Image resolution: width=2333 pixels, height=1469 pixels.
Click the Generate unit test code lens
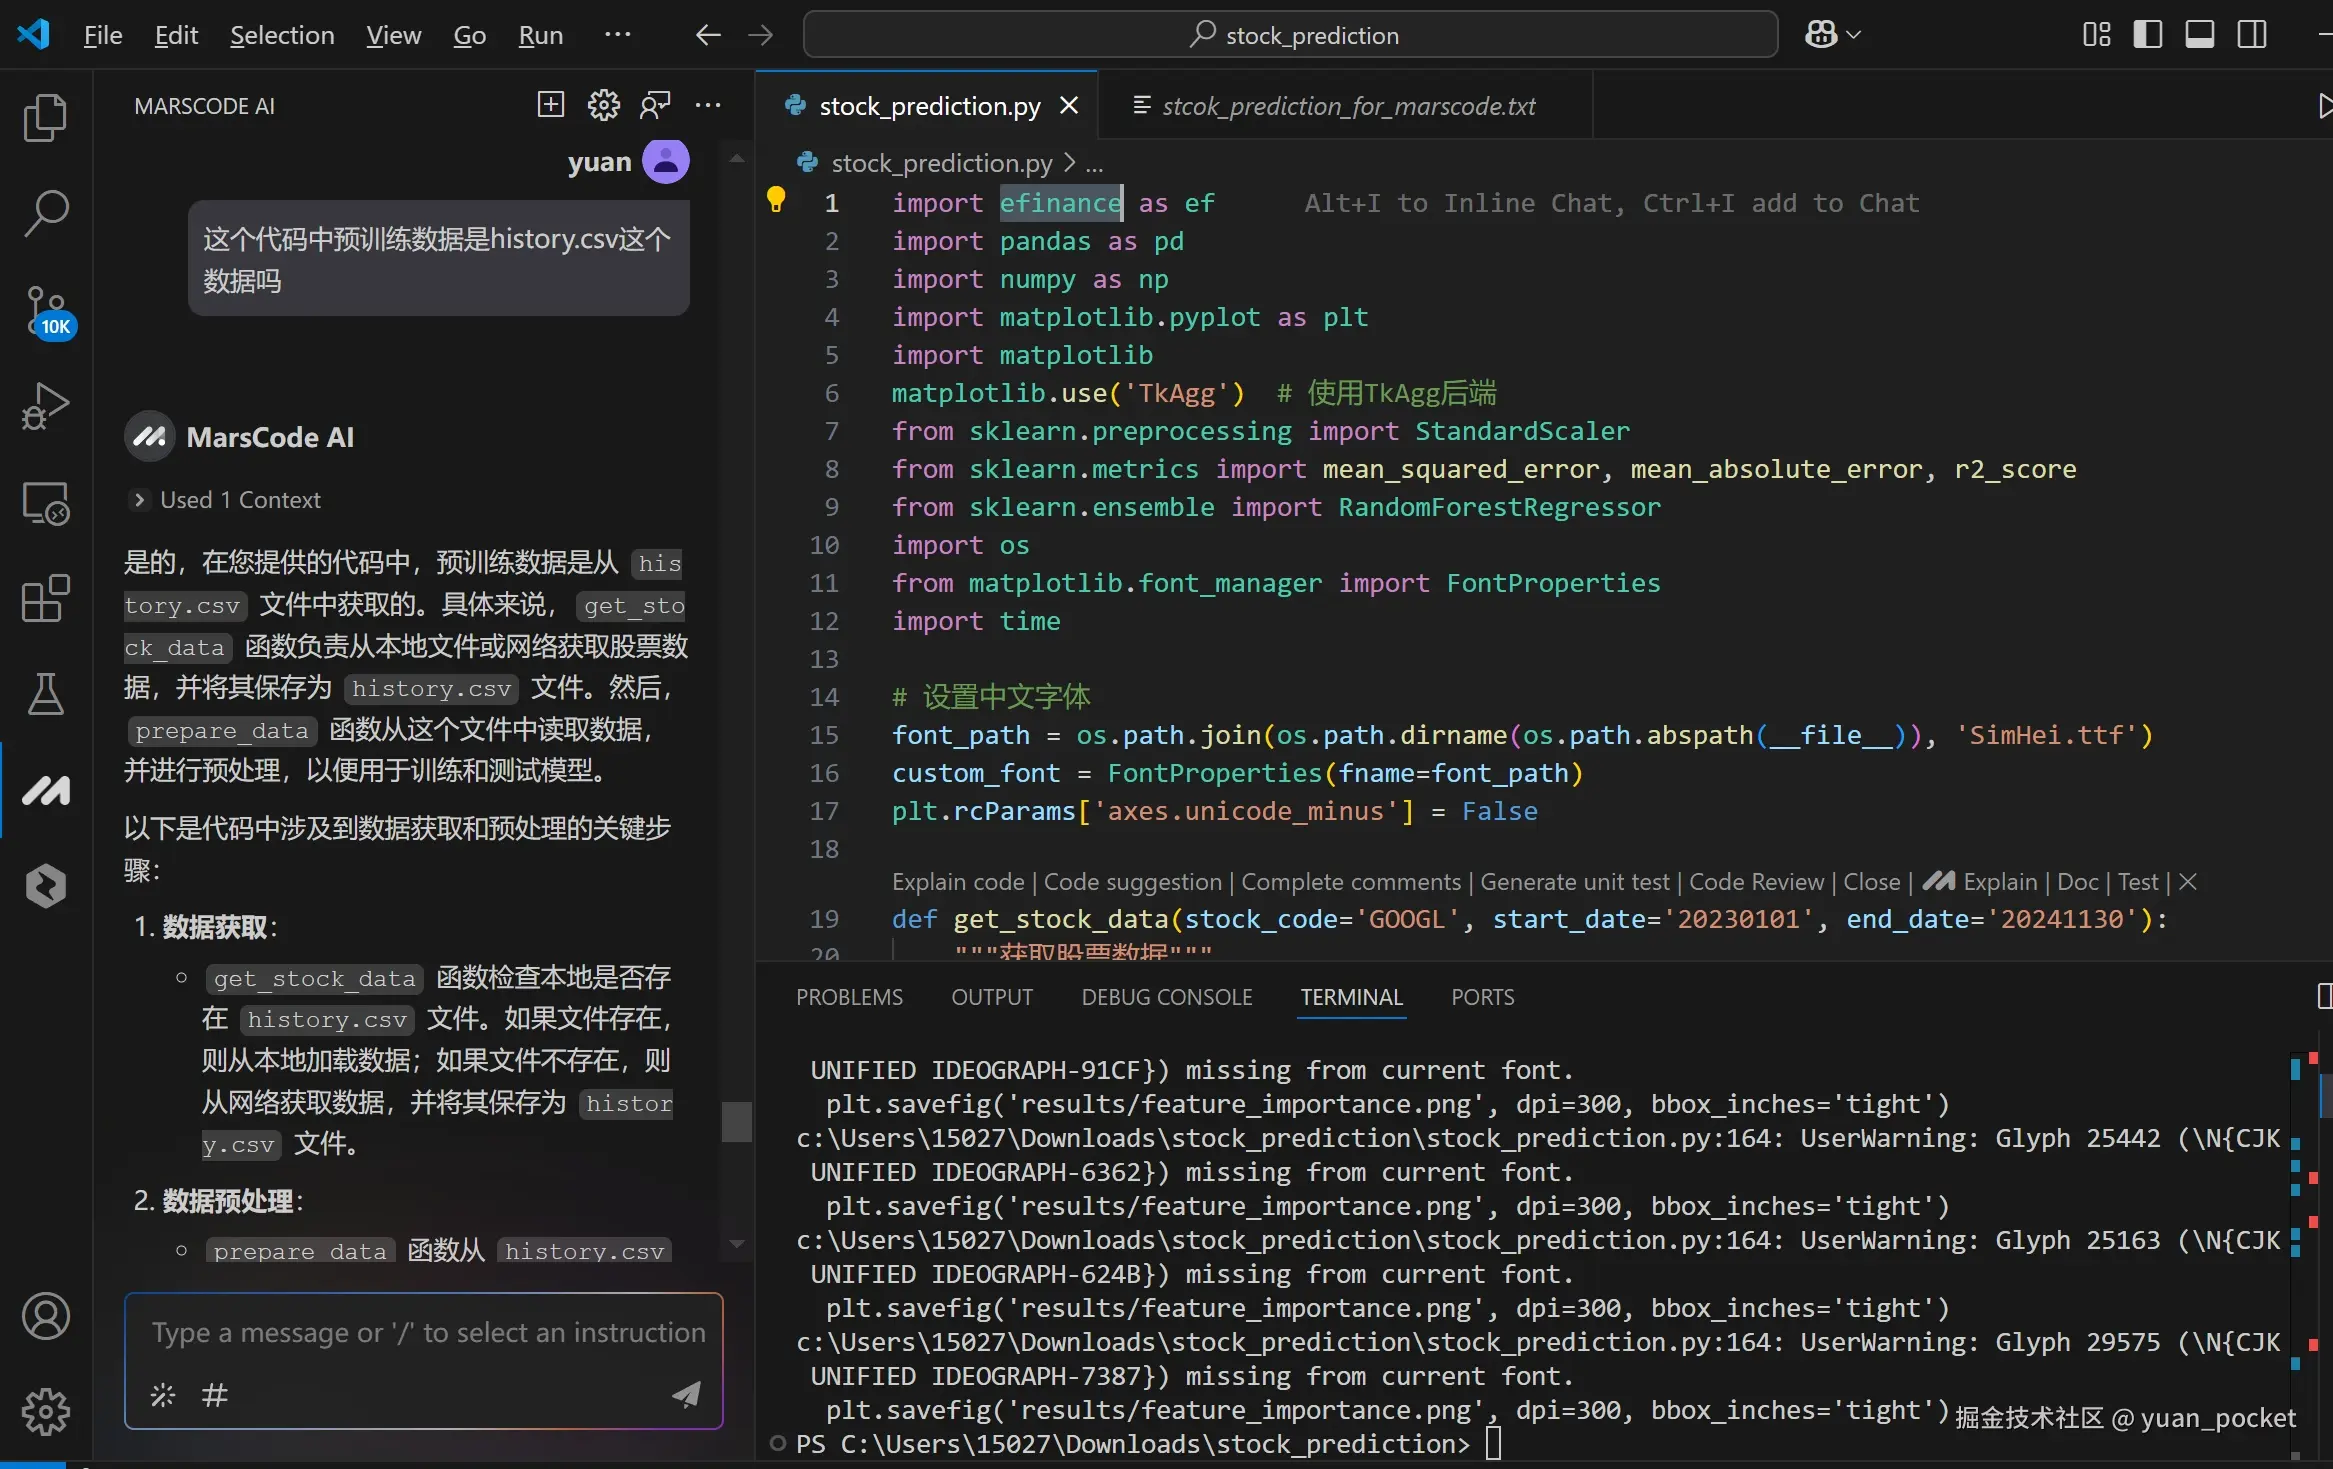(1574, 882)
